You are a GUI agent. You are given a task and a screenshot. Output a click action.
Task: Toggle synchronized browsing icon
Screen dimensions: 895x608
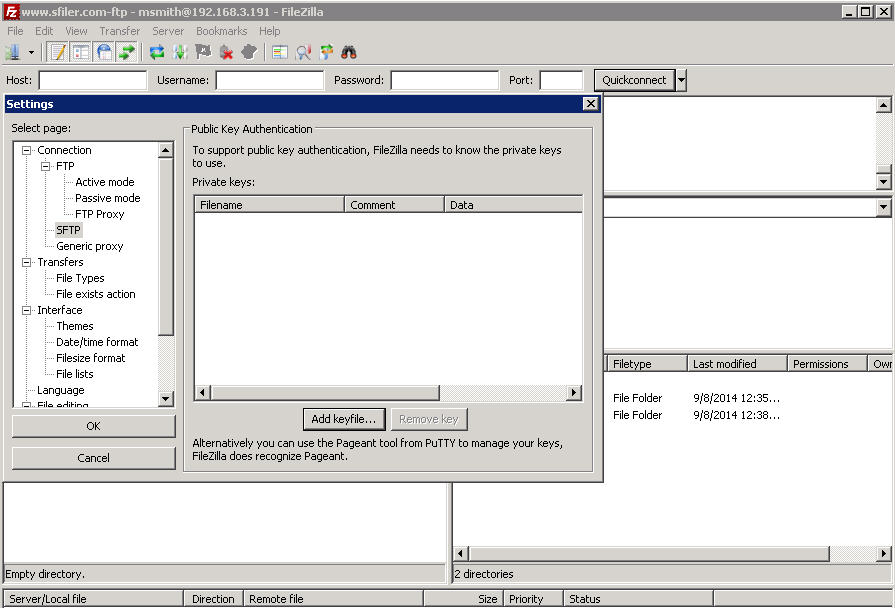coord(326,53)
